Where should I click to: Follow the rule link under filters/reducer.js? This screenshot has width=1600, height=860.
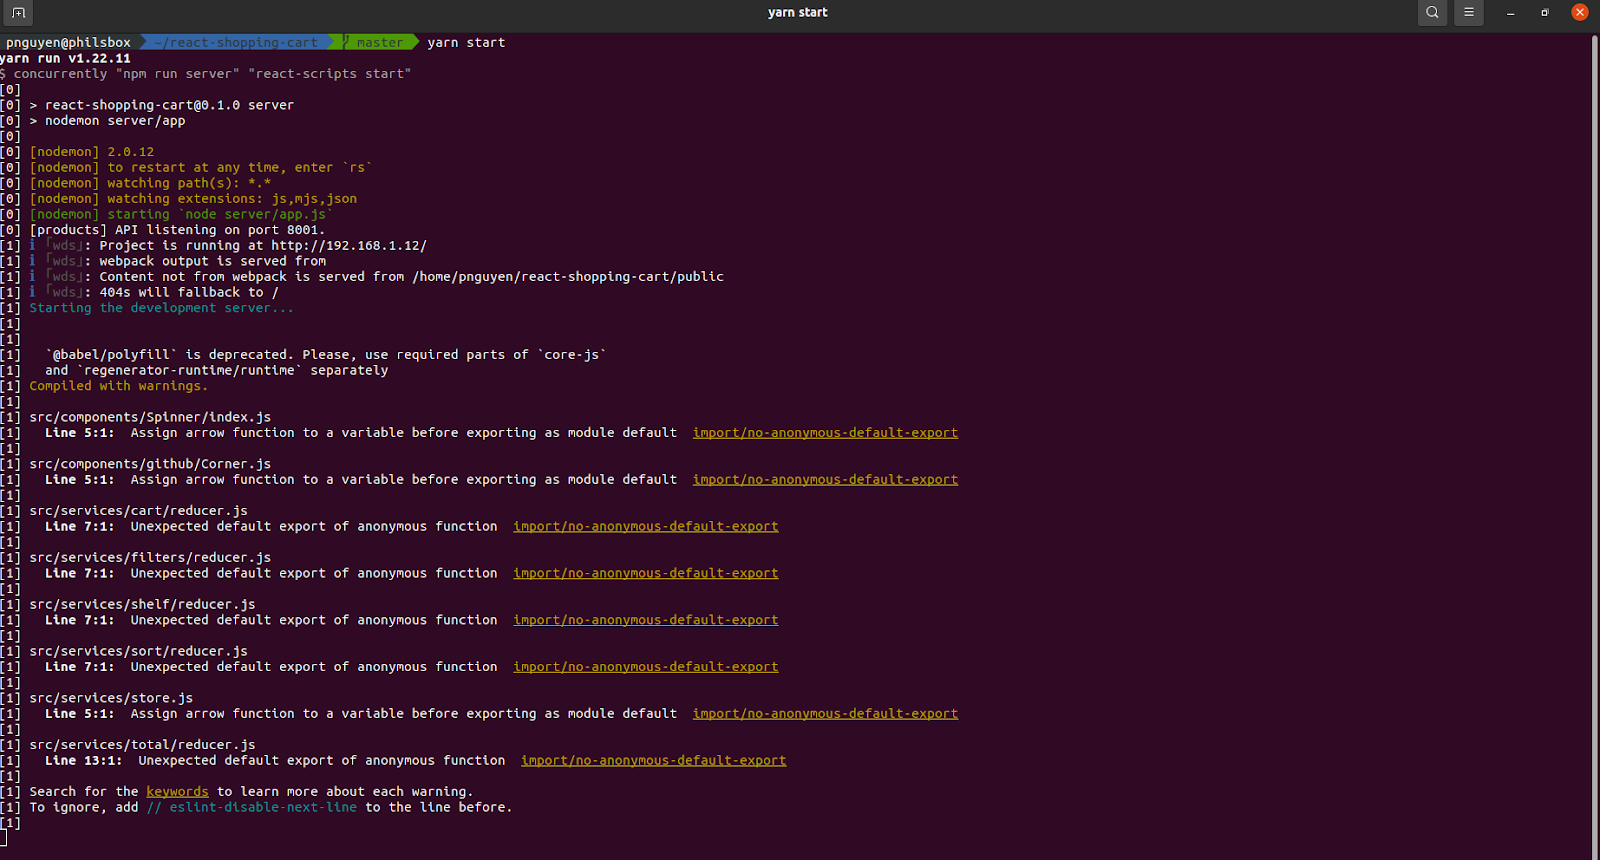click(645, 574)
